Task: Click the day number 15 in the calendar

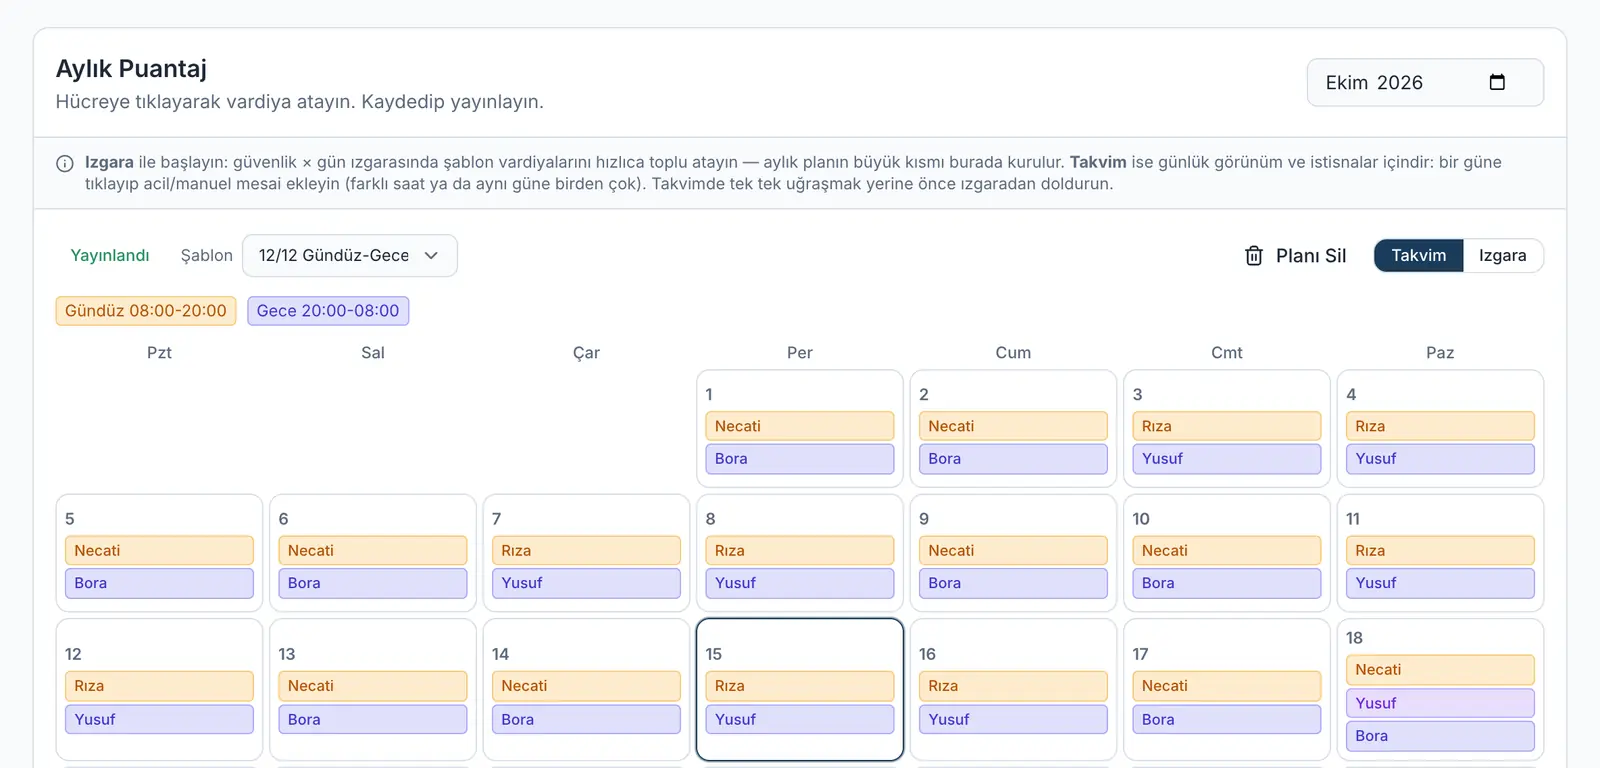Action: 714,654
